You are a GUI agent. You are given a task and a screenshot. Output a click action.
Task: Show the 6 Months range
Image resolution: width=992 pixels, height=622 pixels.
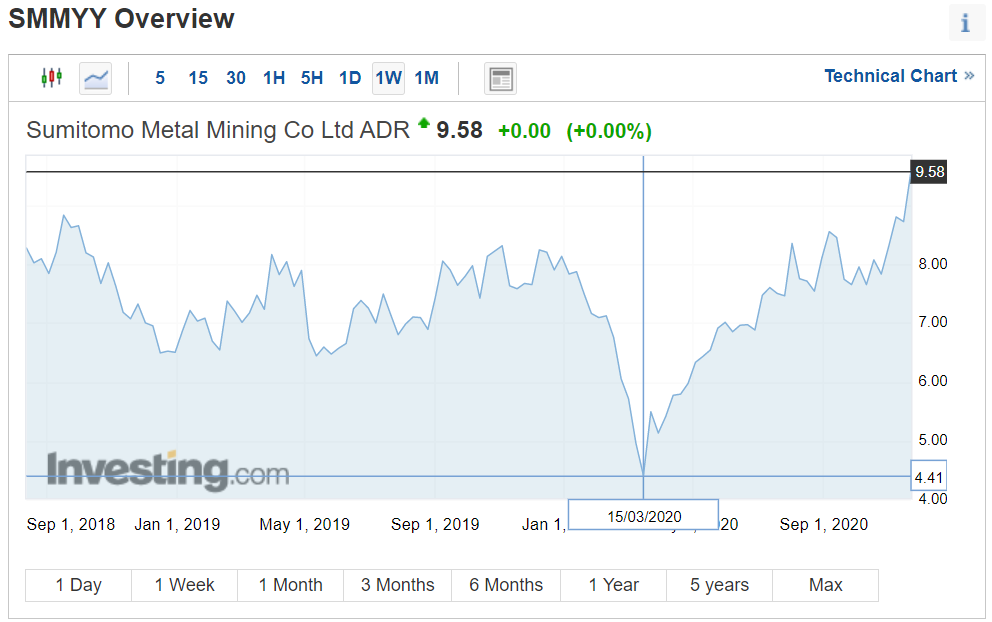[x=506, y=585]
